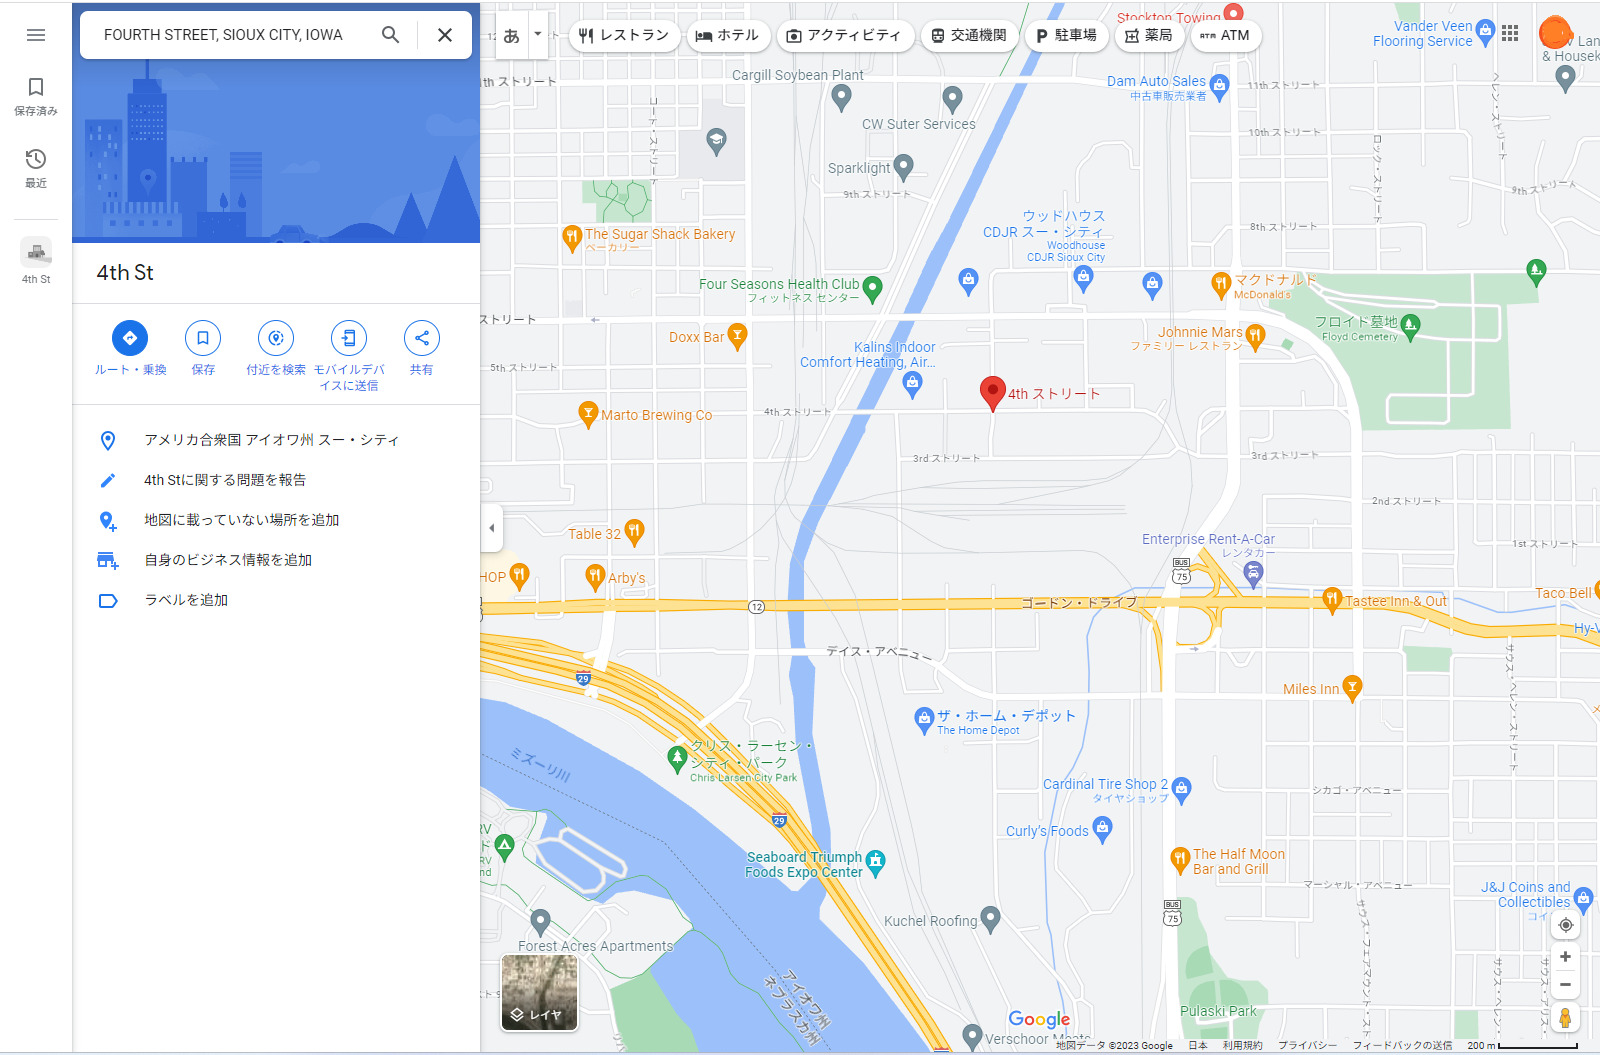This screenshot has width=1600, height=1055.
Task: Open the Saved places sidebar item
Action: [36, 96]
